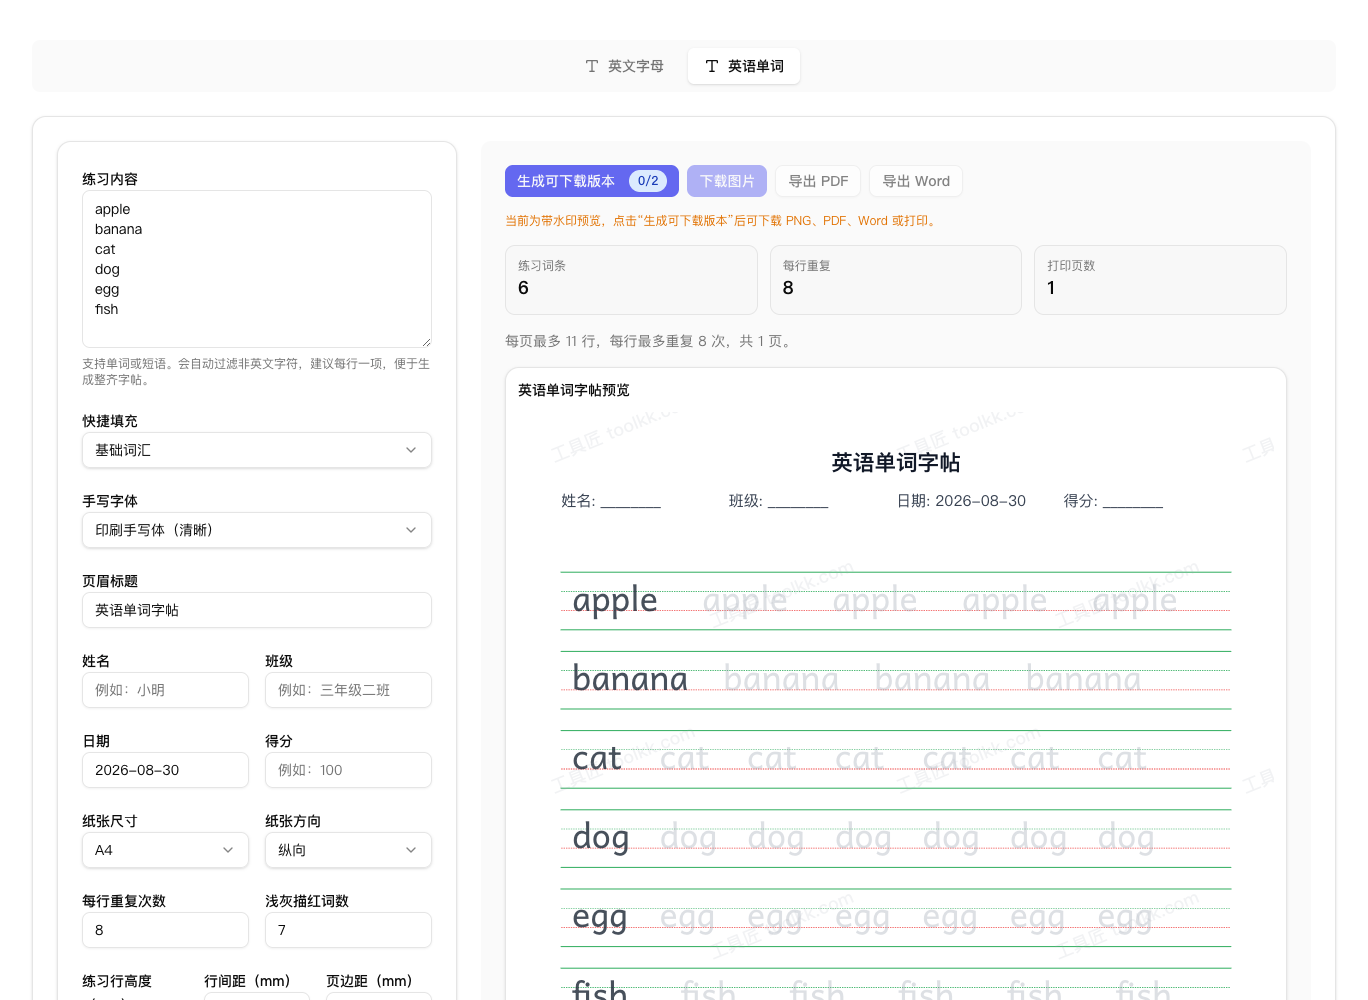Export as Word with 导出 Word
The width and height of the screenshot is (1368, 1000).
pos(916,181)
